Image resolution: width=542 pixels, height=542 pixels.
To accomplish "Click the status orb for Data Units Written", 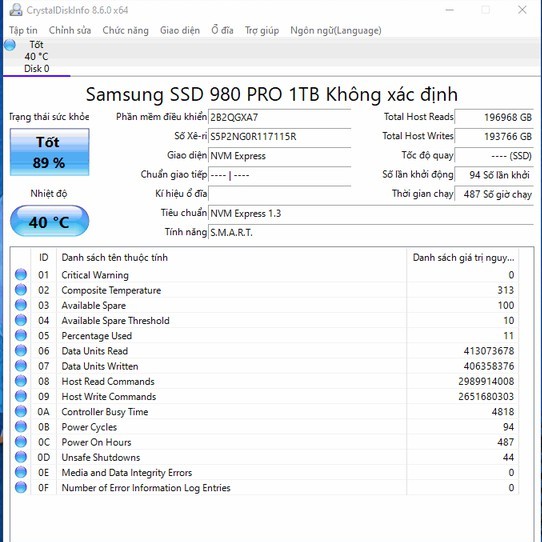I will (x=21, y=366).
